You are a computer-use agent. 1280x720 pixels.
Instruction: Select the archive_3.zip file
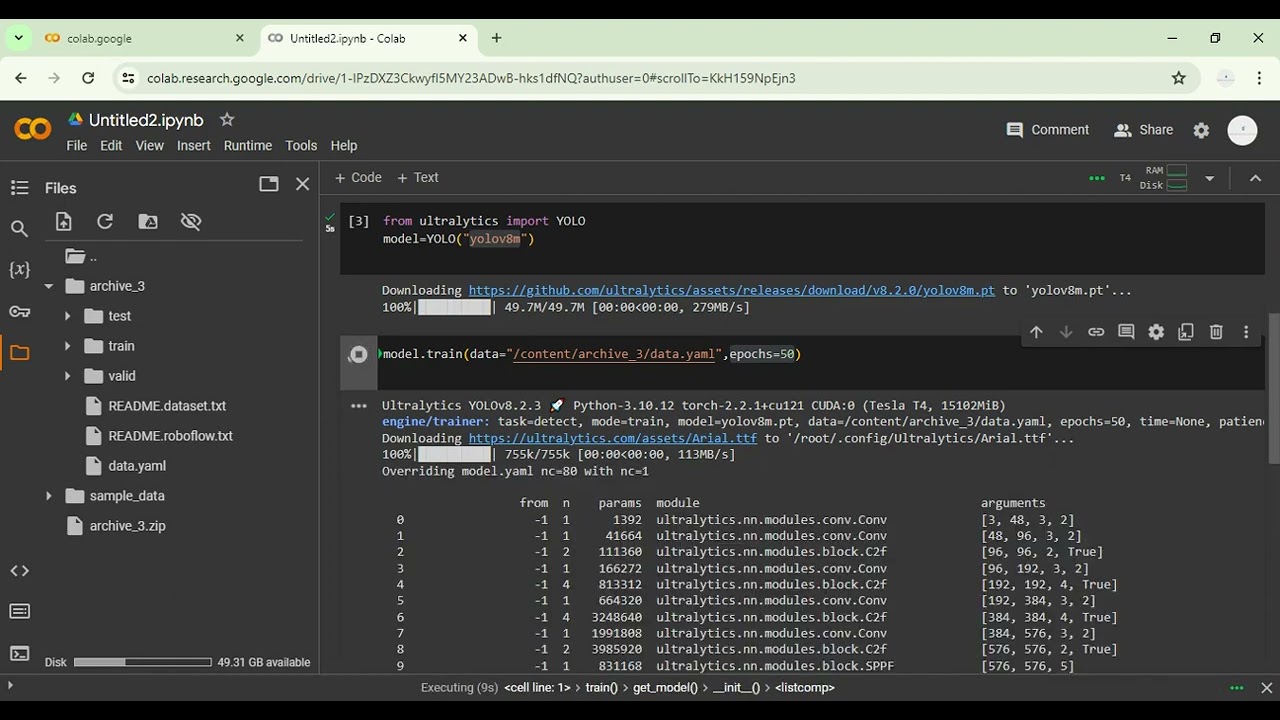128,526
